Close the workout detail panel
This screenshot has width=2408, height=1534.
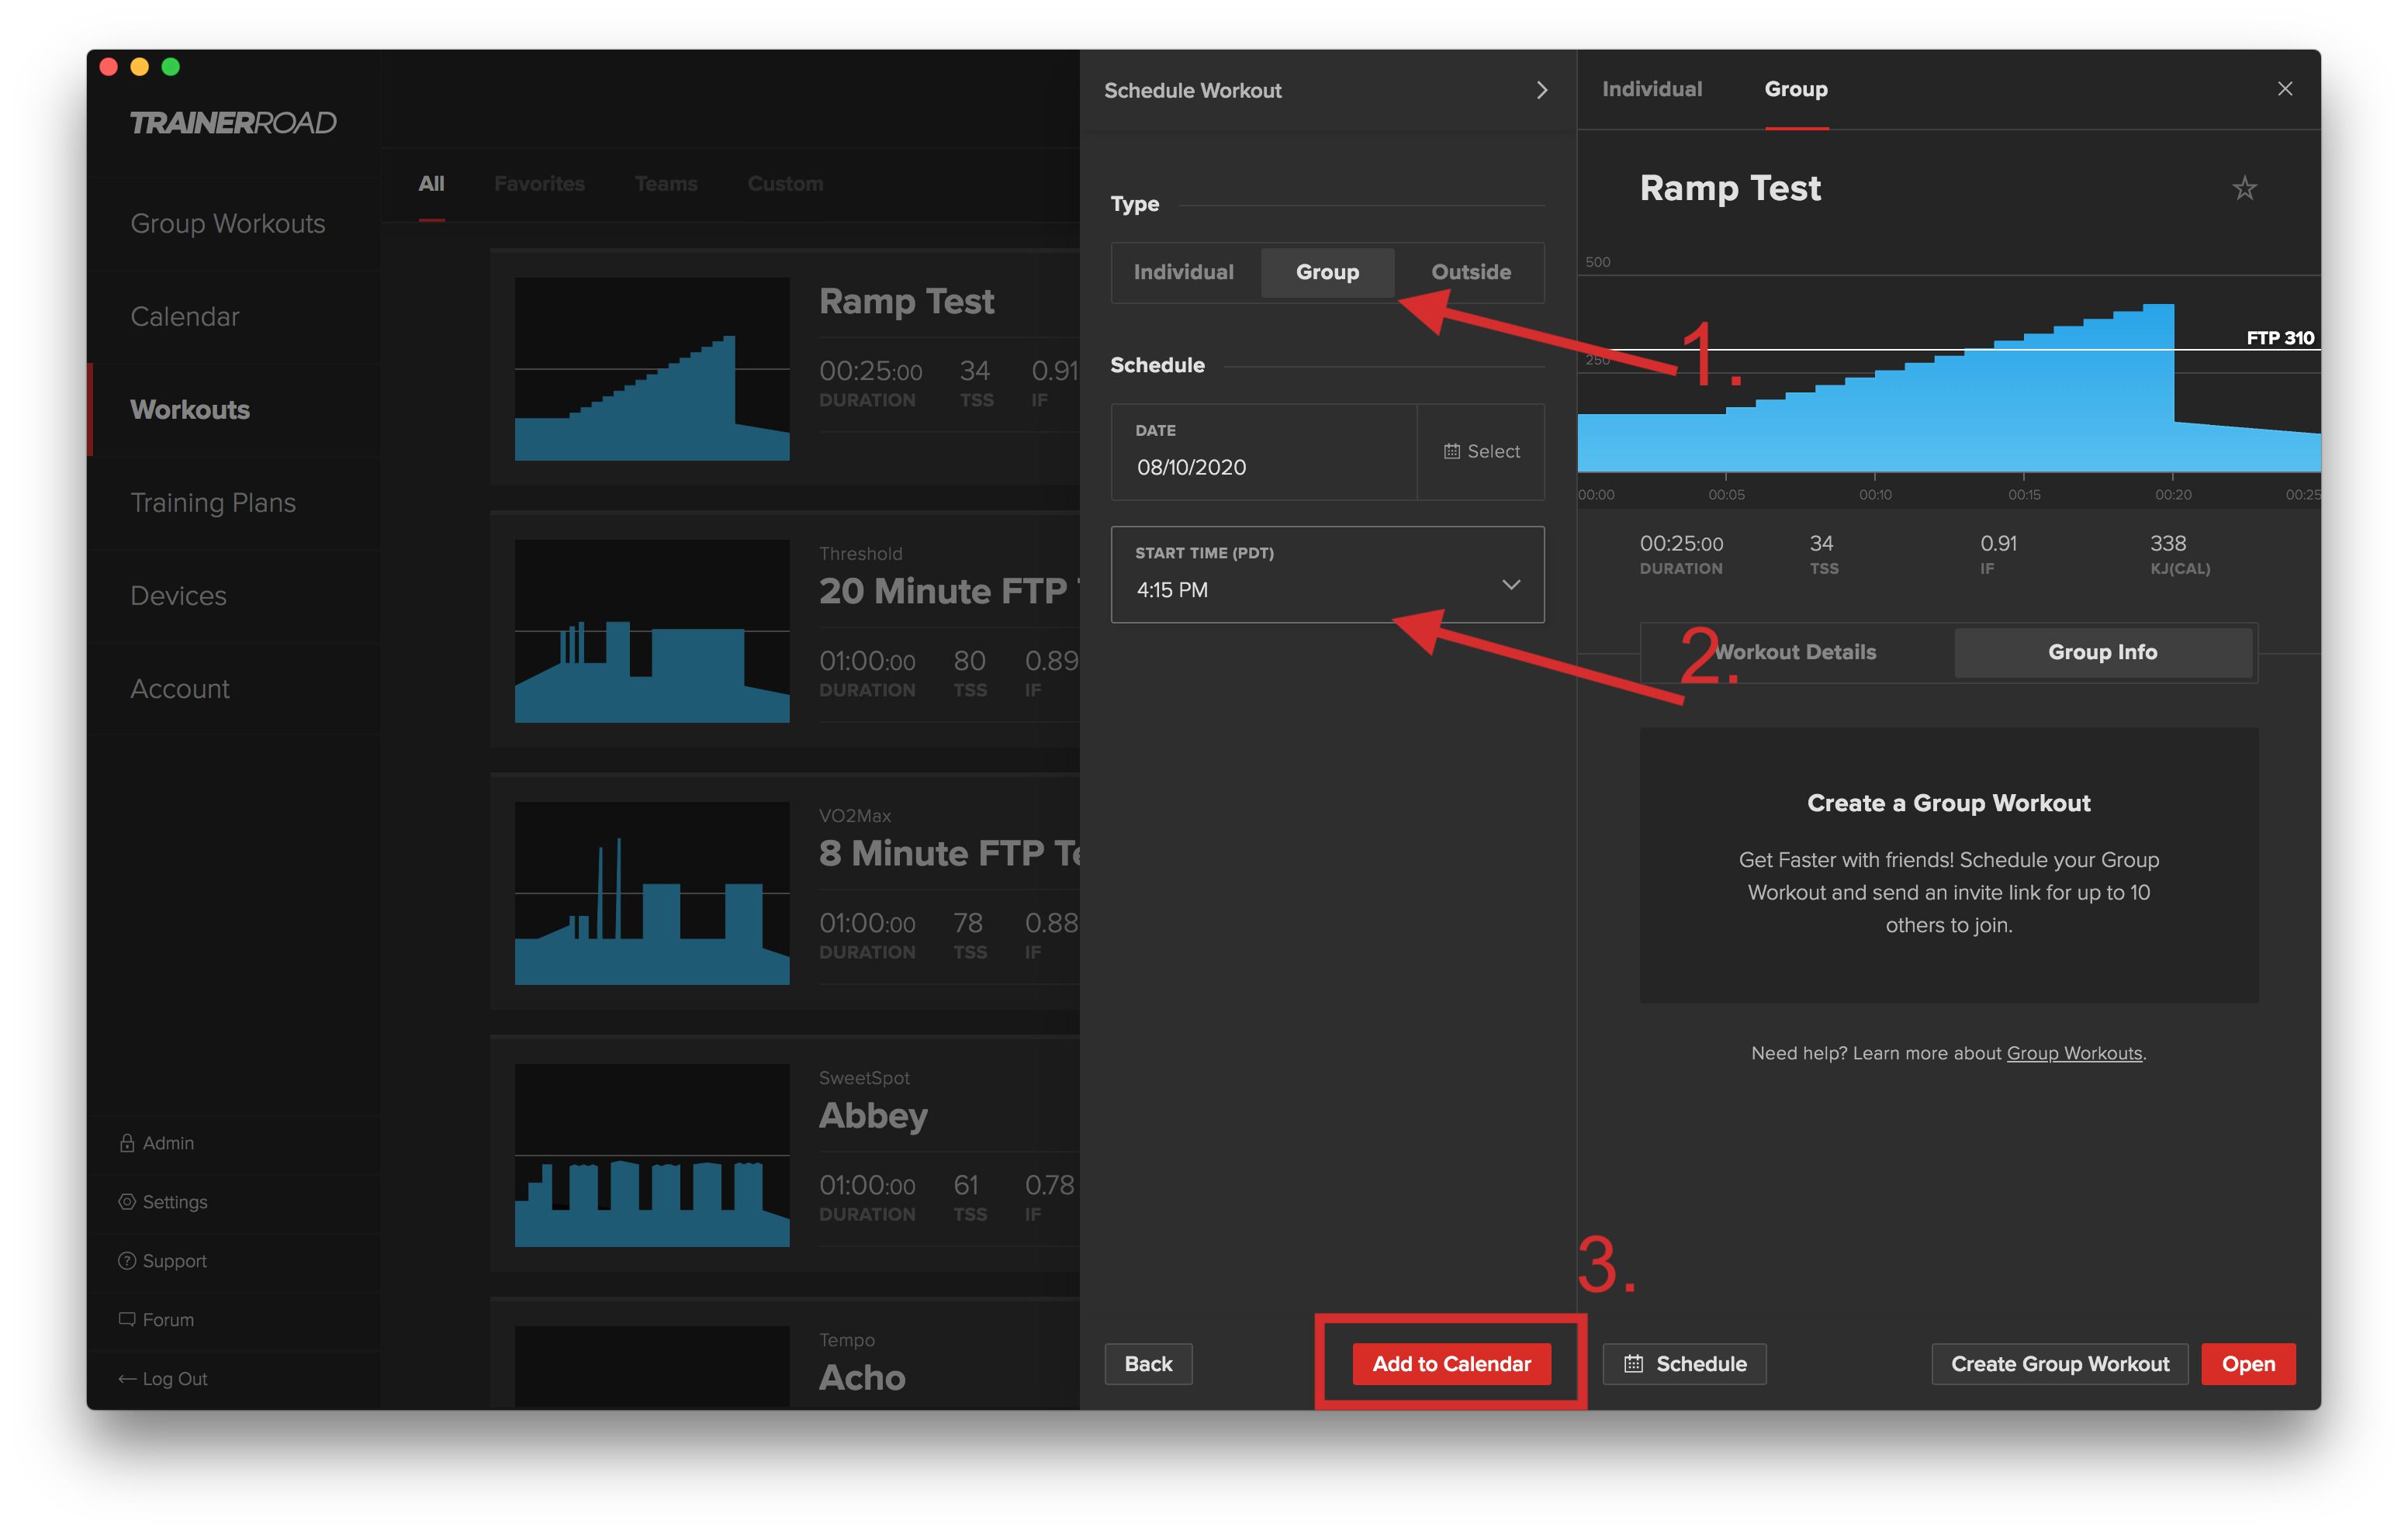(x=2285, y=89)
